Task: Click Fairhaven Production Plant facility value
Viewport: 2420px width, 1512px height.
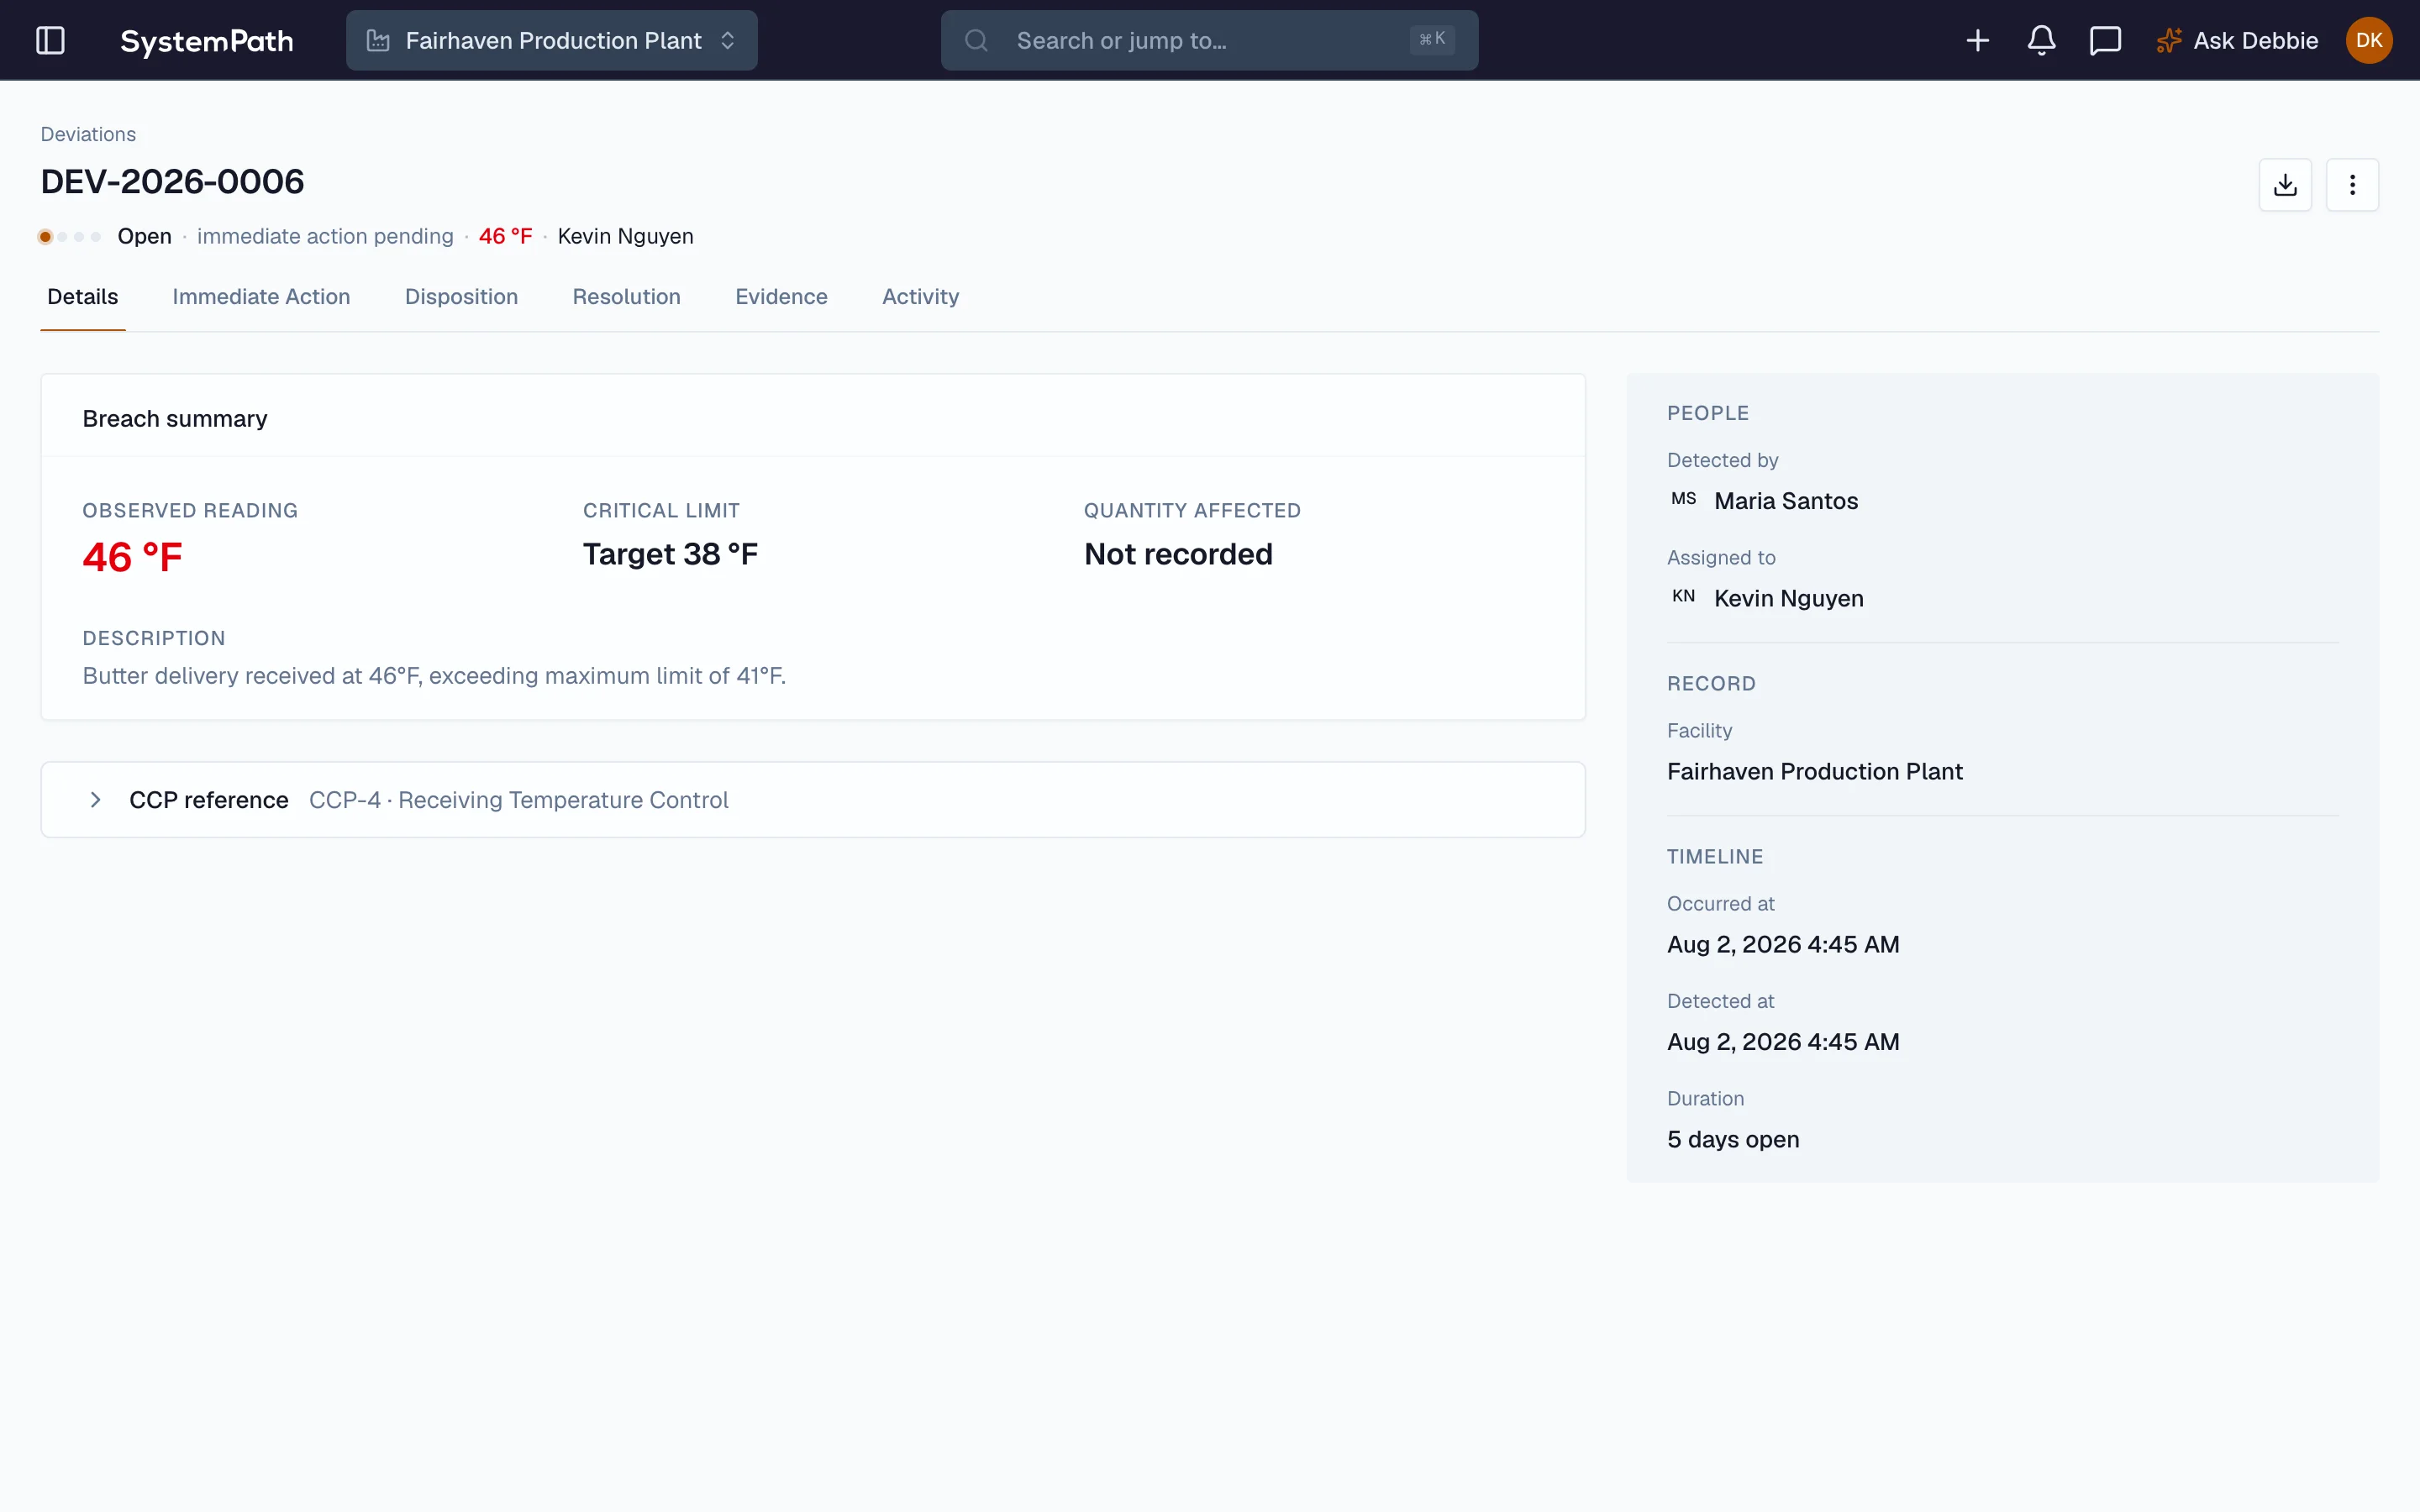Action: tap(1814, 772)
